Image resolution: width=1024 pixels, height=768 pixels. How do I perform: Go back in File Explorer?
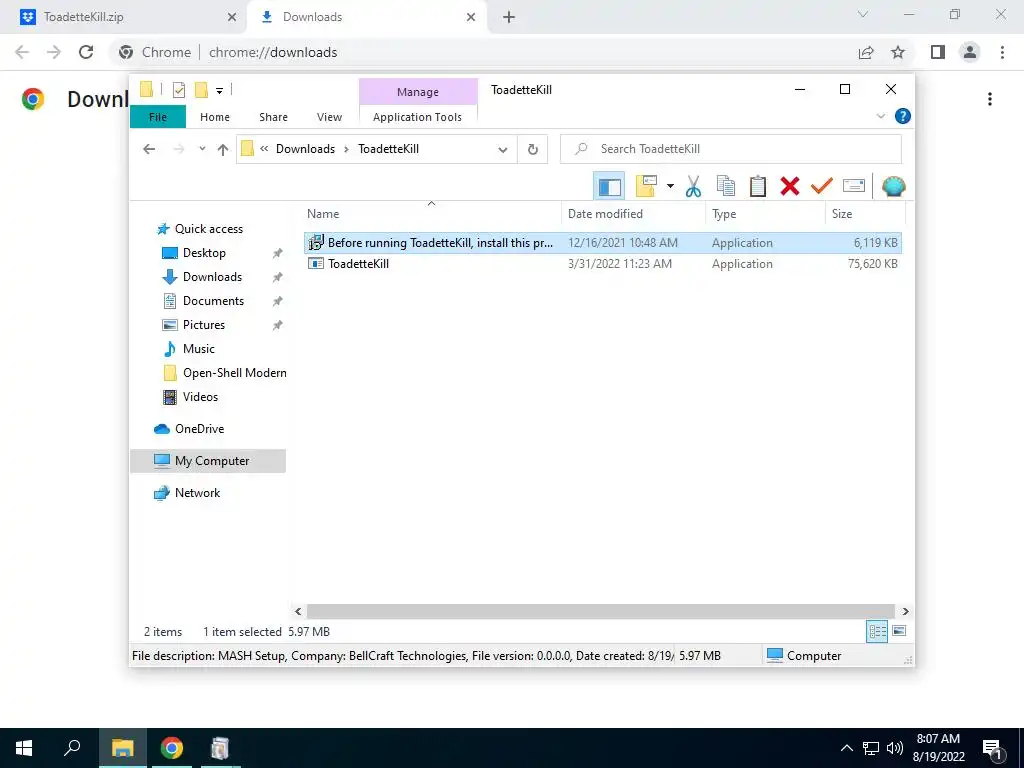click(x=149, y=149)
